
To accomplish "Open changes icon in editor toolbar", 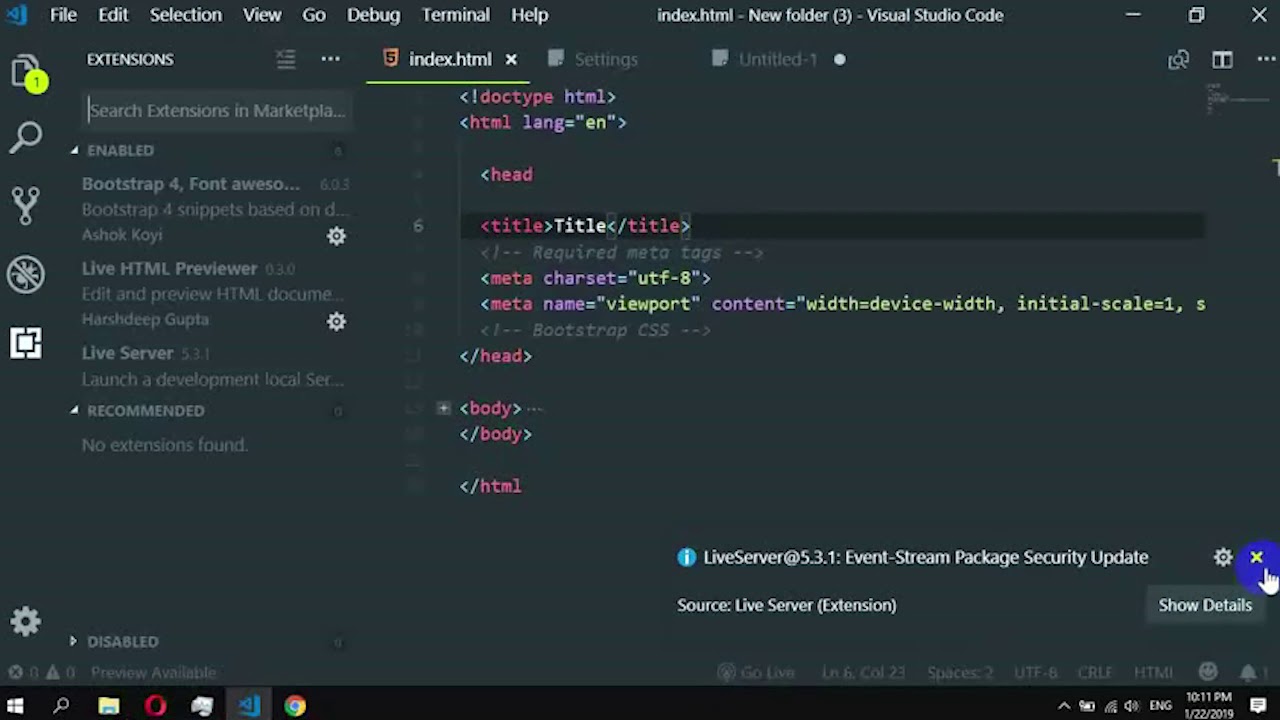I will click(1179, 59).
